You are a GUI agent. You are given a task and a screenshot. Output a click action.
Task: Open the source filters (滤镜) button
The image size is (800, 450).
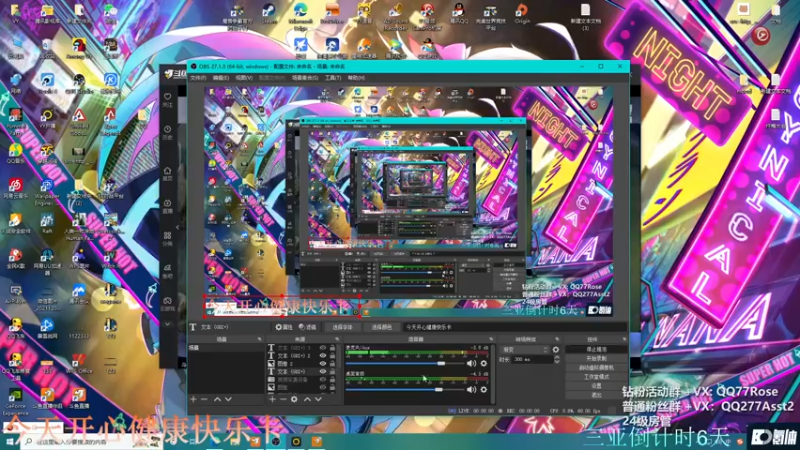308,327
